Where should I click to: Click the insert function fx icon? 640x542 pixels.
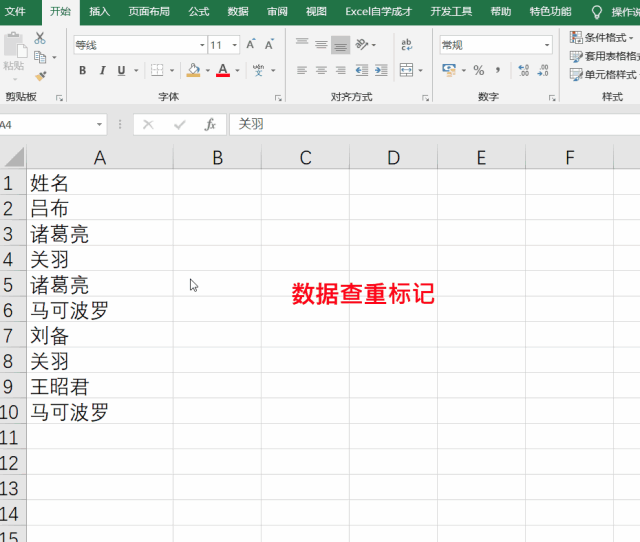point(210,124)
